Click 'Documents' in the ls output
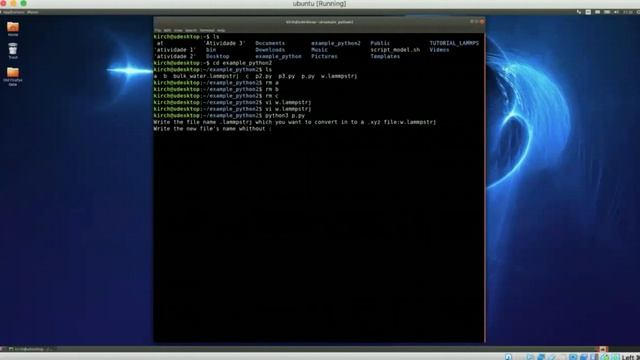The width and height of the screenshot is (640, 360). point(270,43)
